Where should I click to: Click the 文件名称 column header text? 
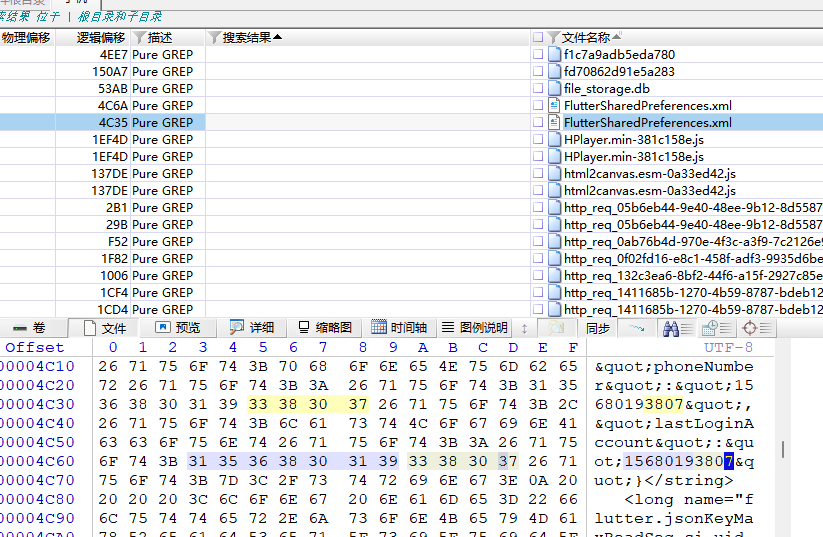coord(586,38)
